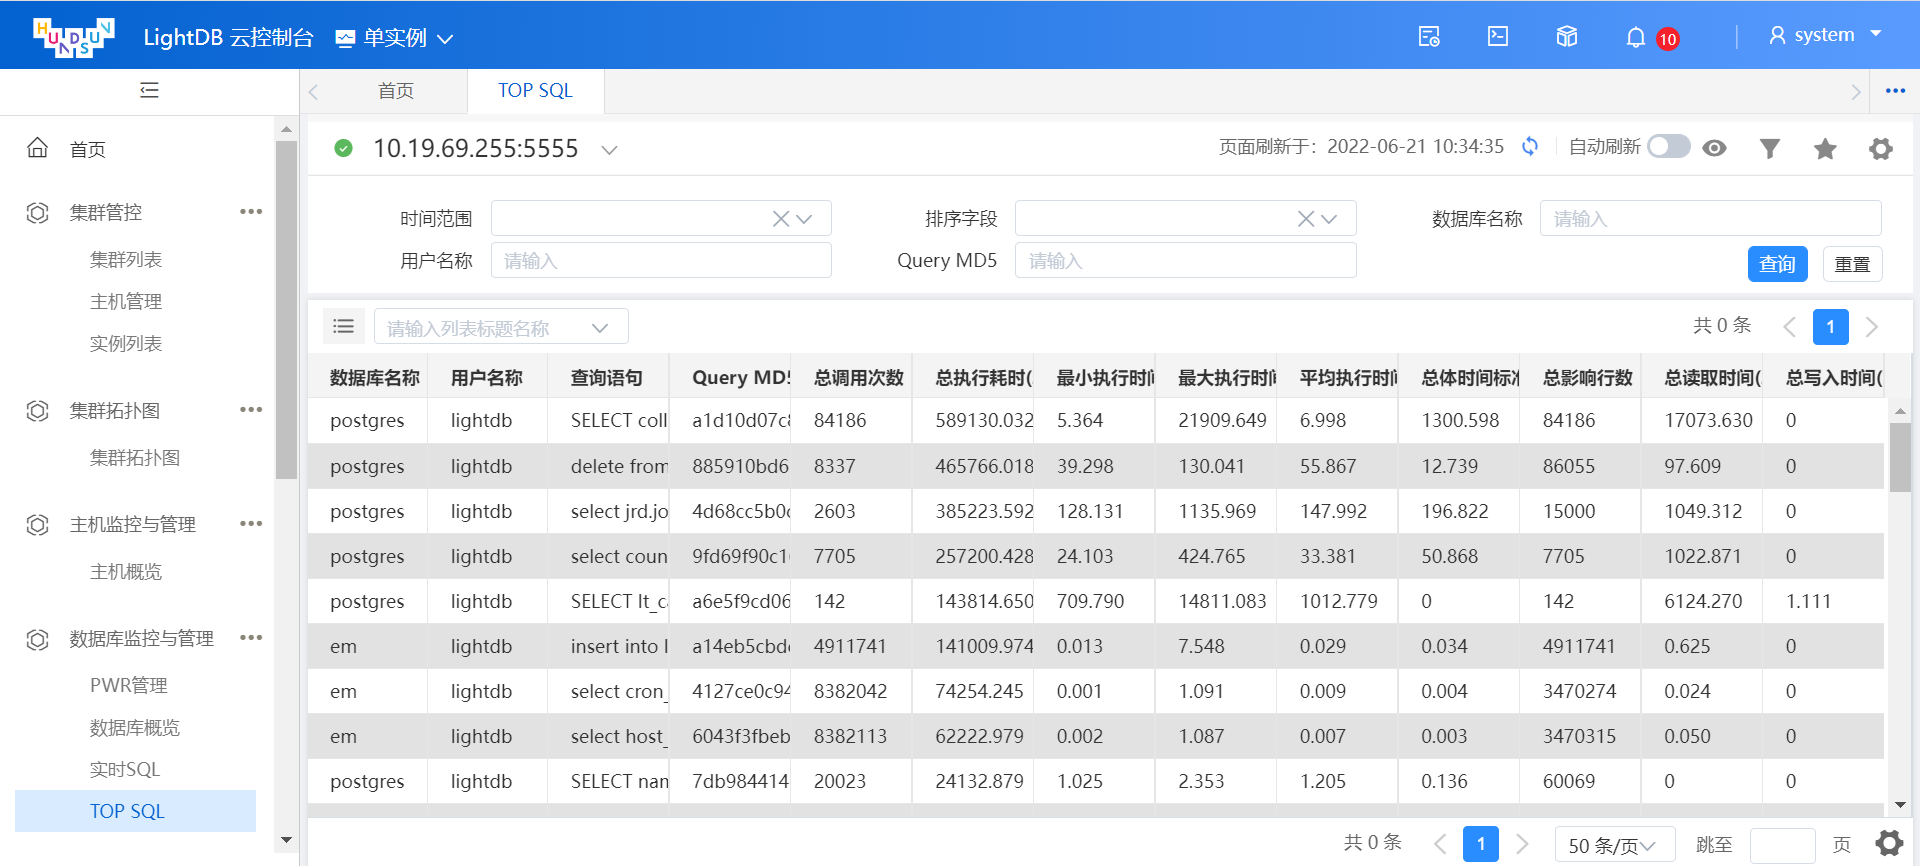The width and height of the screenshot is (1920, 866).
Task: Open the 50 条/页 page size dropdown
Action: pyautogui.click(x=1615, y=845)
